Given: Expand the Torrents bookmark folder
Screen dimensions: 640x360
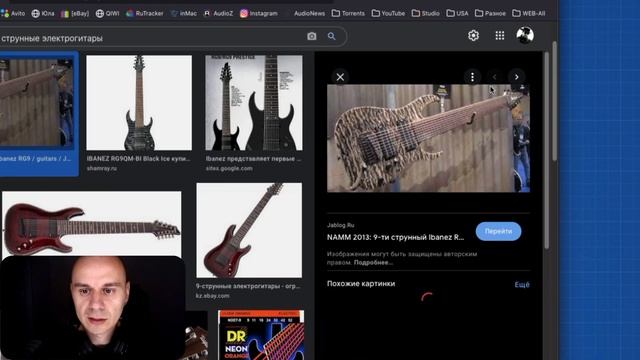Looking at the screenshot, I should pyautogui.click(x=348, y=13).
